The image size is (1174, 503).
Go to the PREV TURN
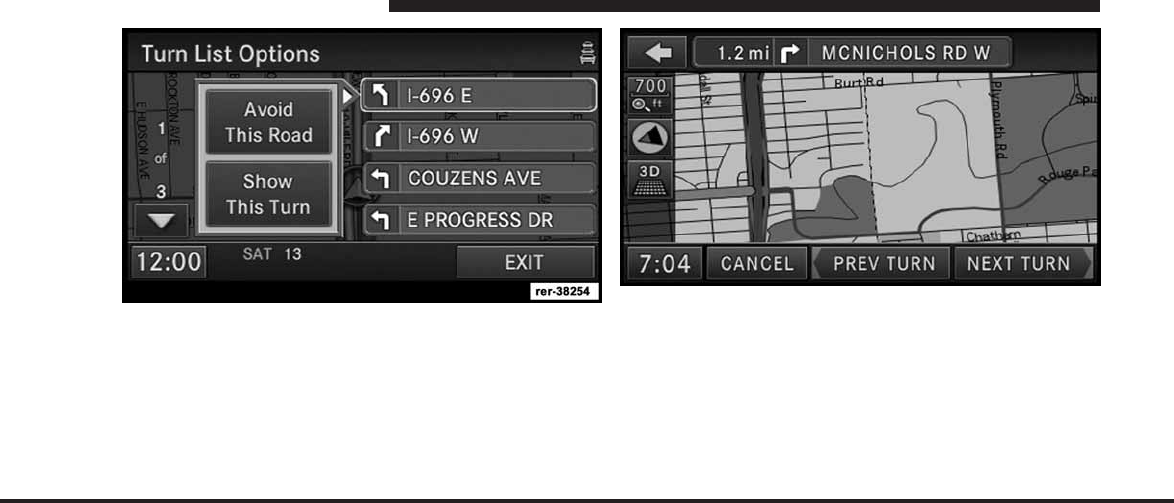coord(880,263)
